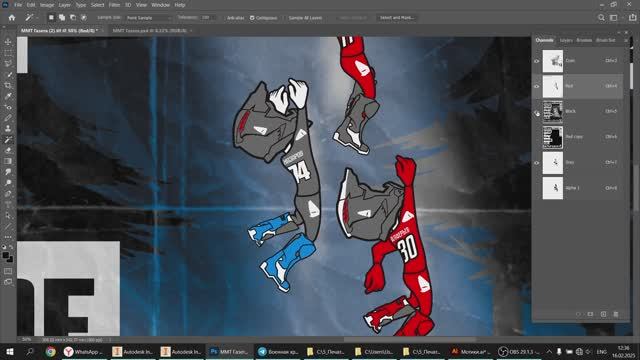Select the Move tool
The image size is (640, 360).
point(8,42)
